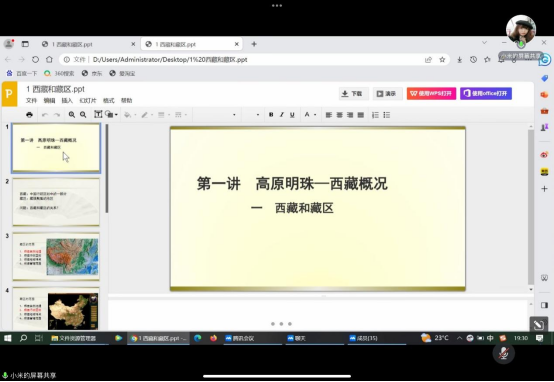Viewport: 554px width, 382px height.
Task: Insert a text box using the toolbar icon
Action: click(x=98, y=114)
